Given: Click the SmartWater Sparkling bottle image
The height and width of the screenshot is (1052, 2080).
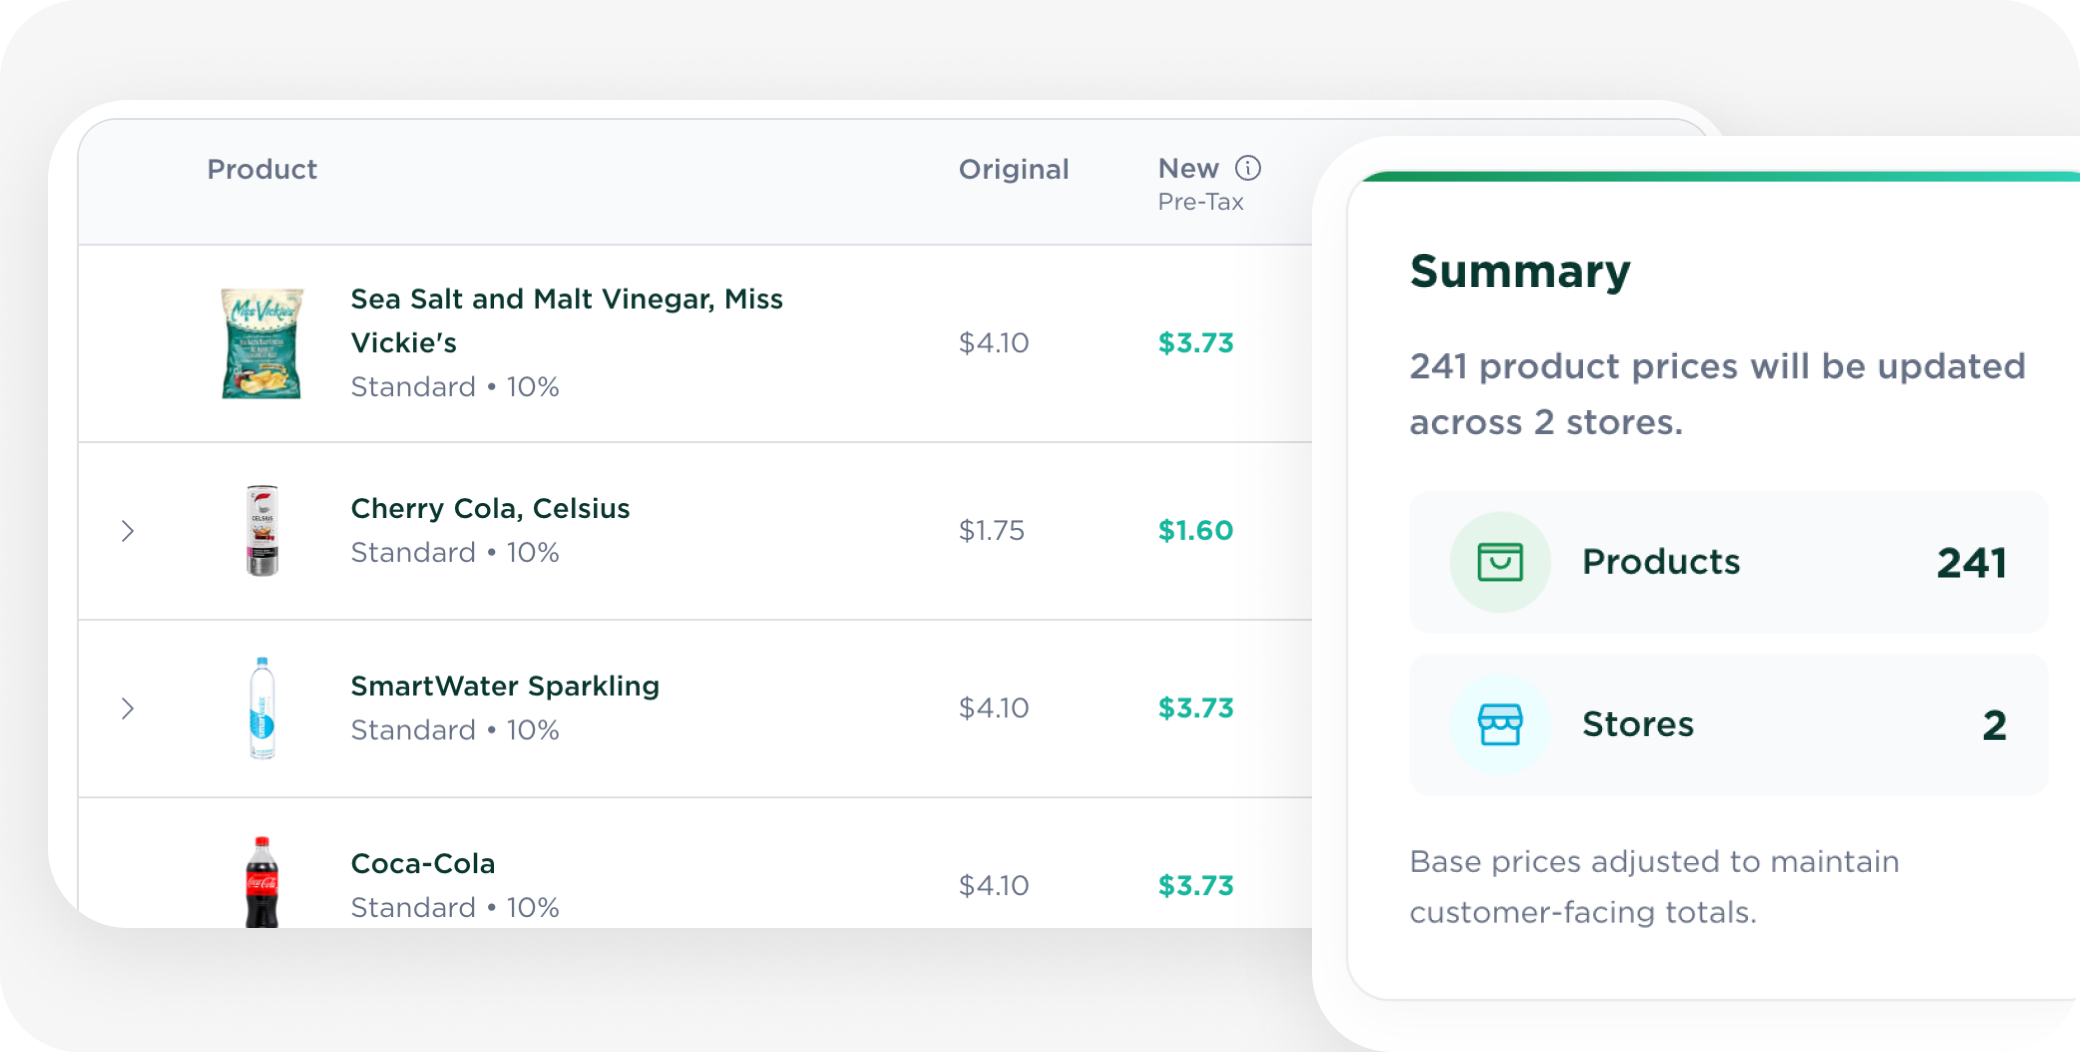Looking at the screenshot, I should tap(262, 708).
